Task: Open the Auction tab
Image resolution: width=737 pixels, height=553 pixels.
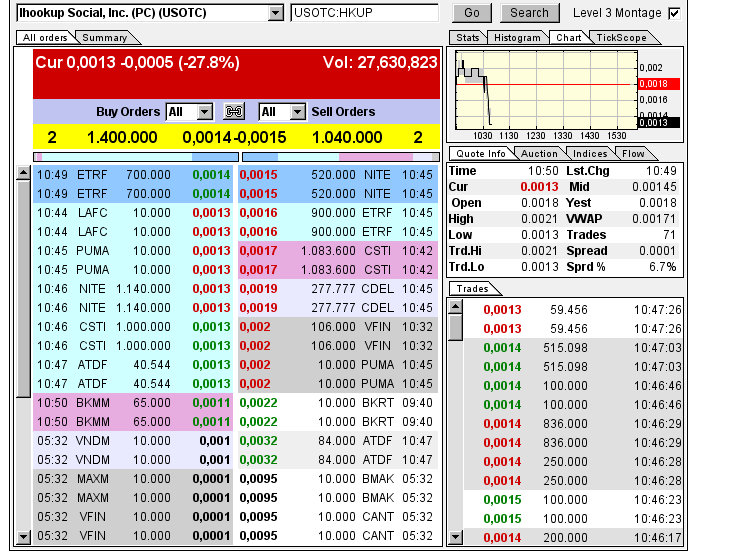Action: [540, 154]
